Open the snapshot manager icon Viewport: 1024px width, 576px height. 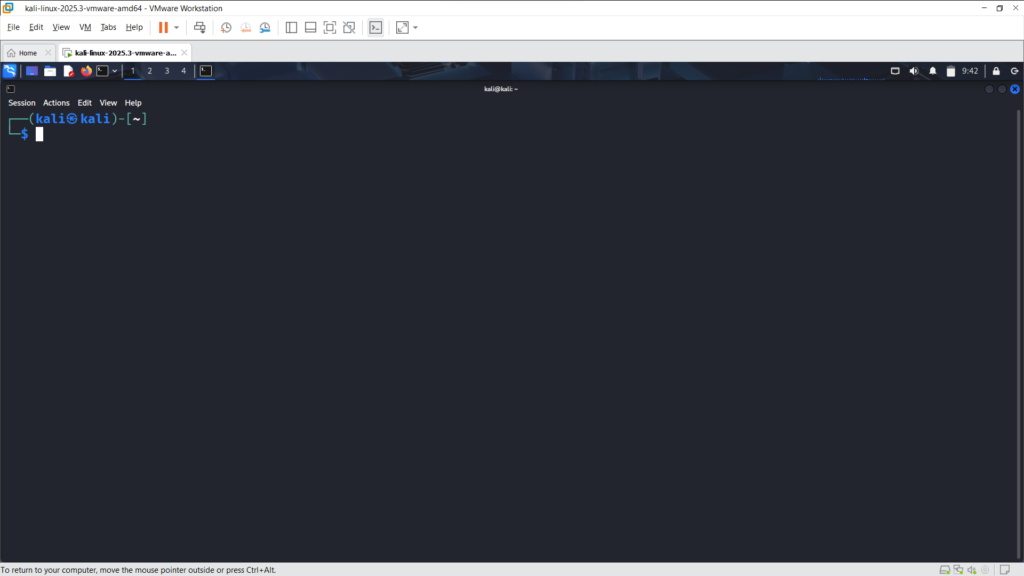[265, 27]
